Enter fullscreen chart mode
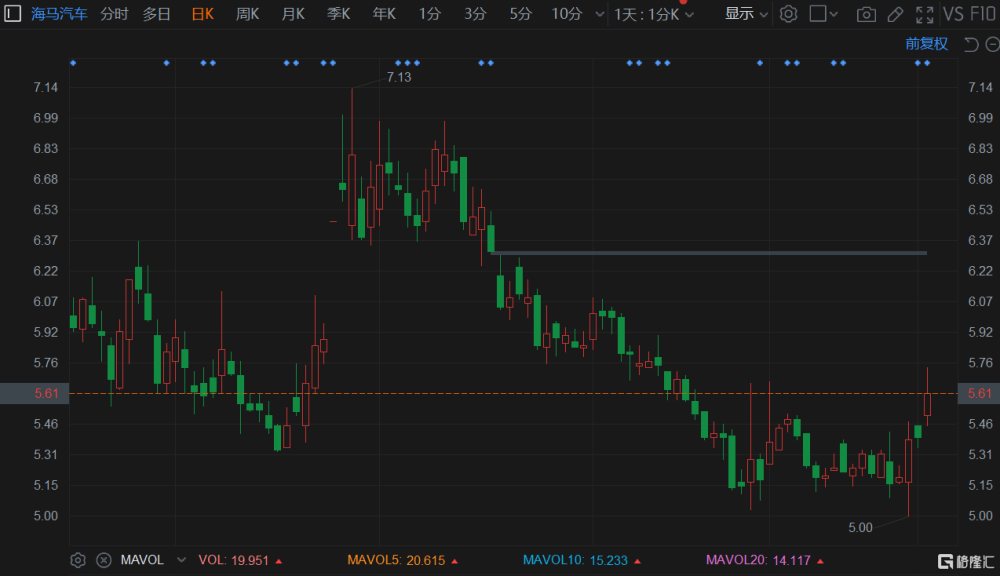The image size is (1000, 576). (x=924, y=14)
